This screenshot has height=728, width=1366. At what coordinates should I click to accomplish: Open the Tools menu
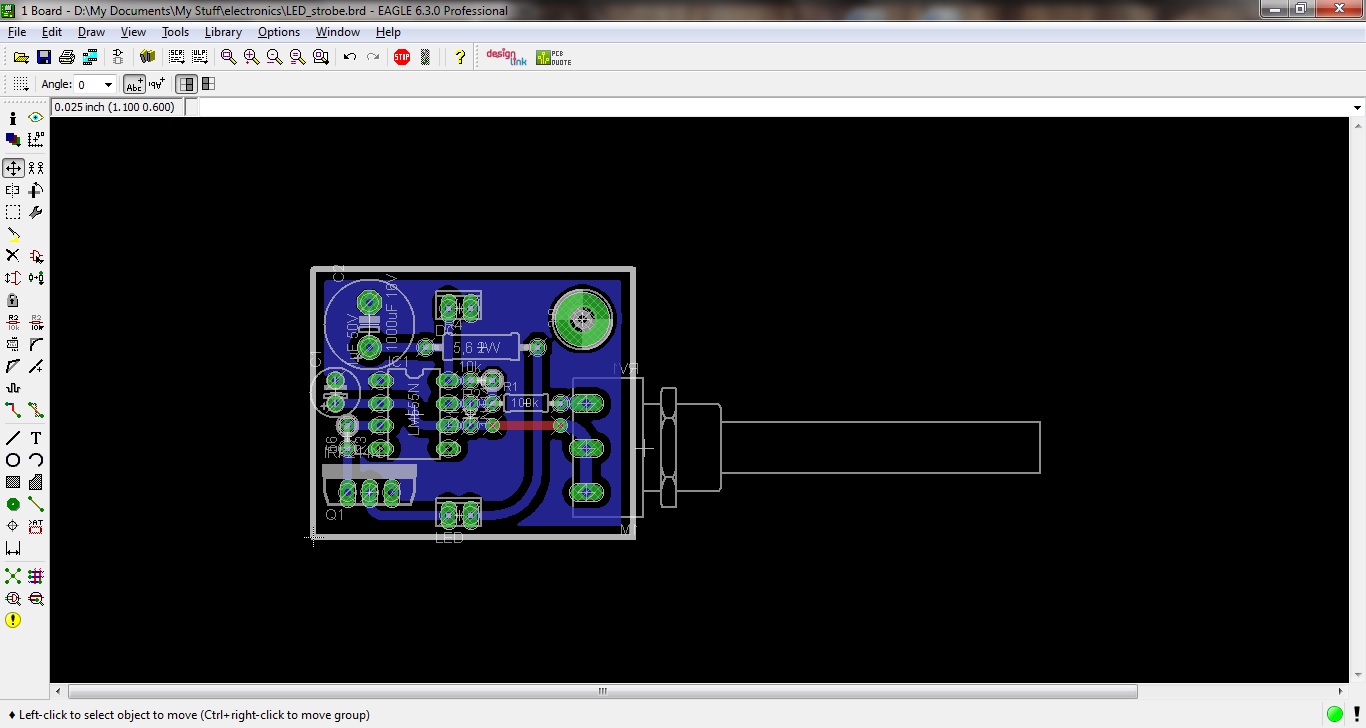[x=175, y=32]
